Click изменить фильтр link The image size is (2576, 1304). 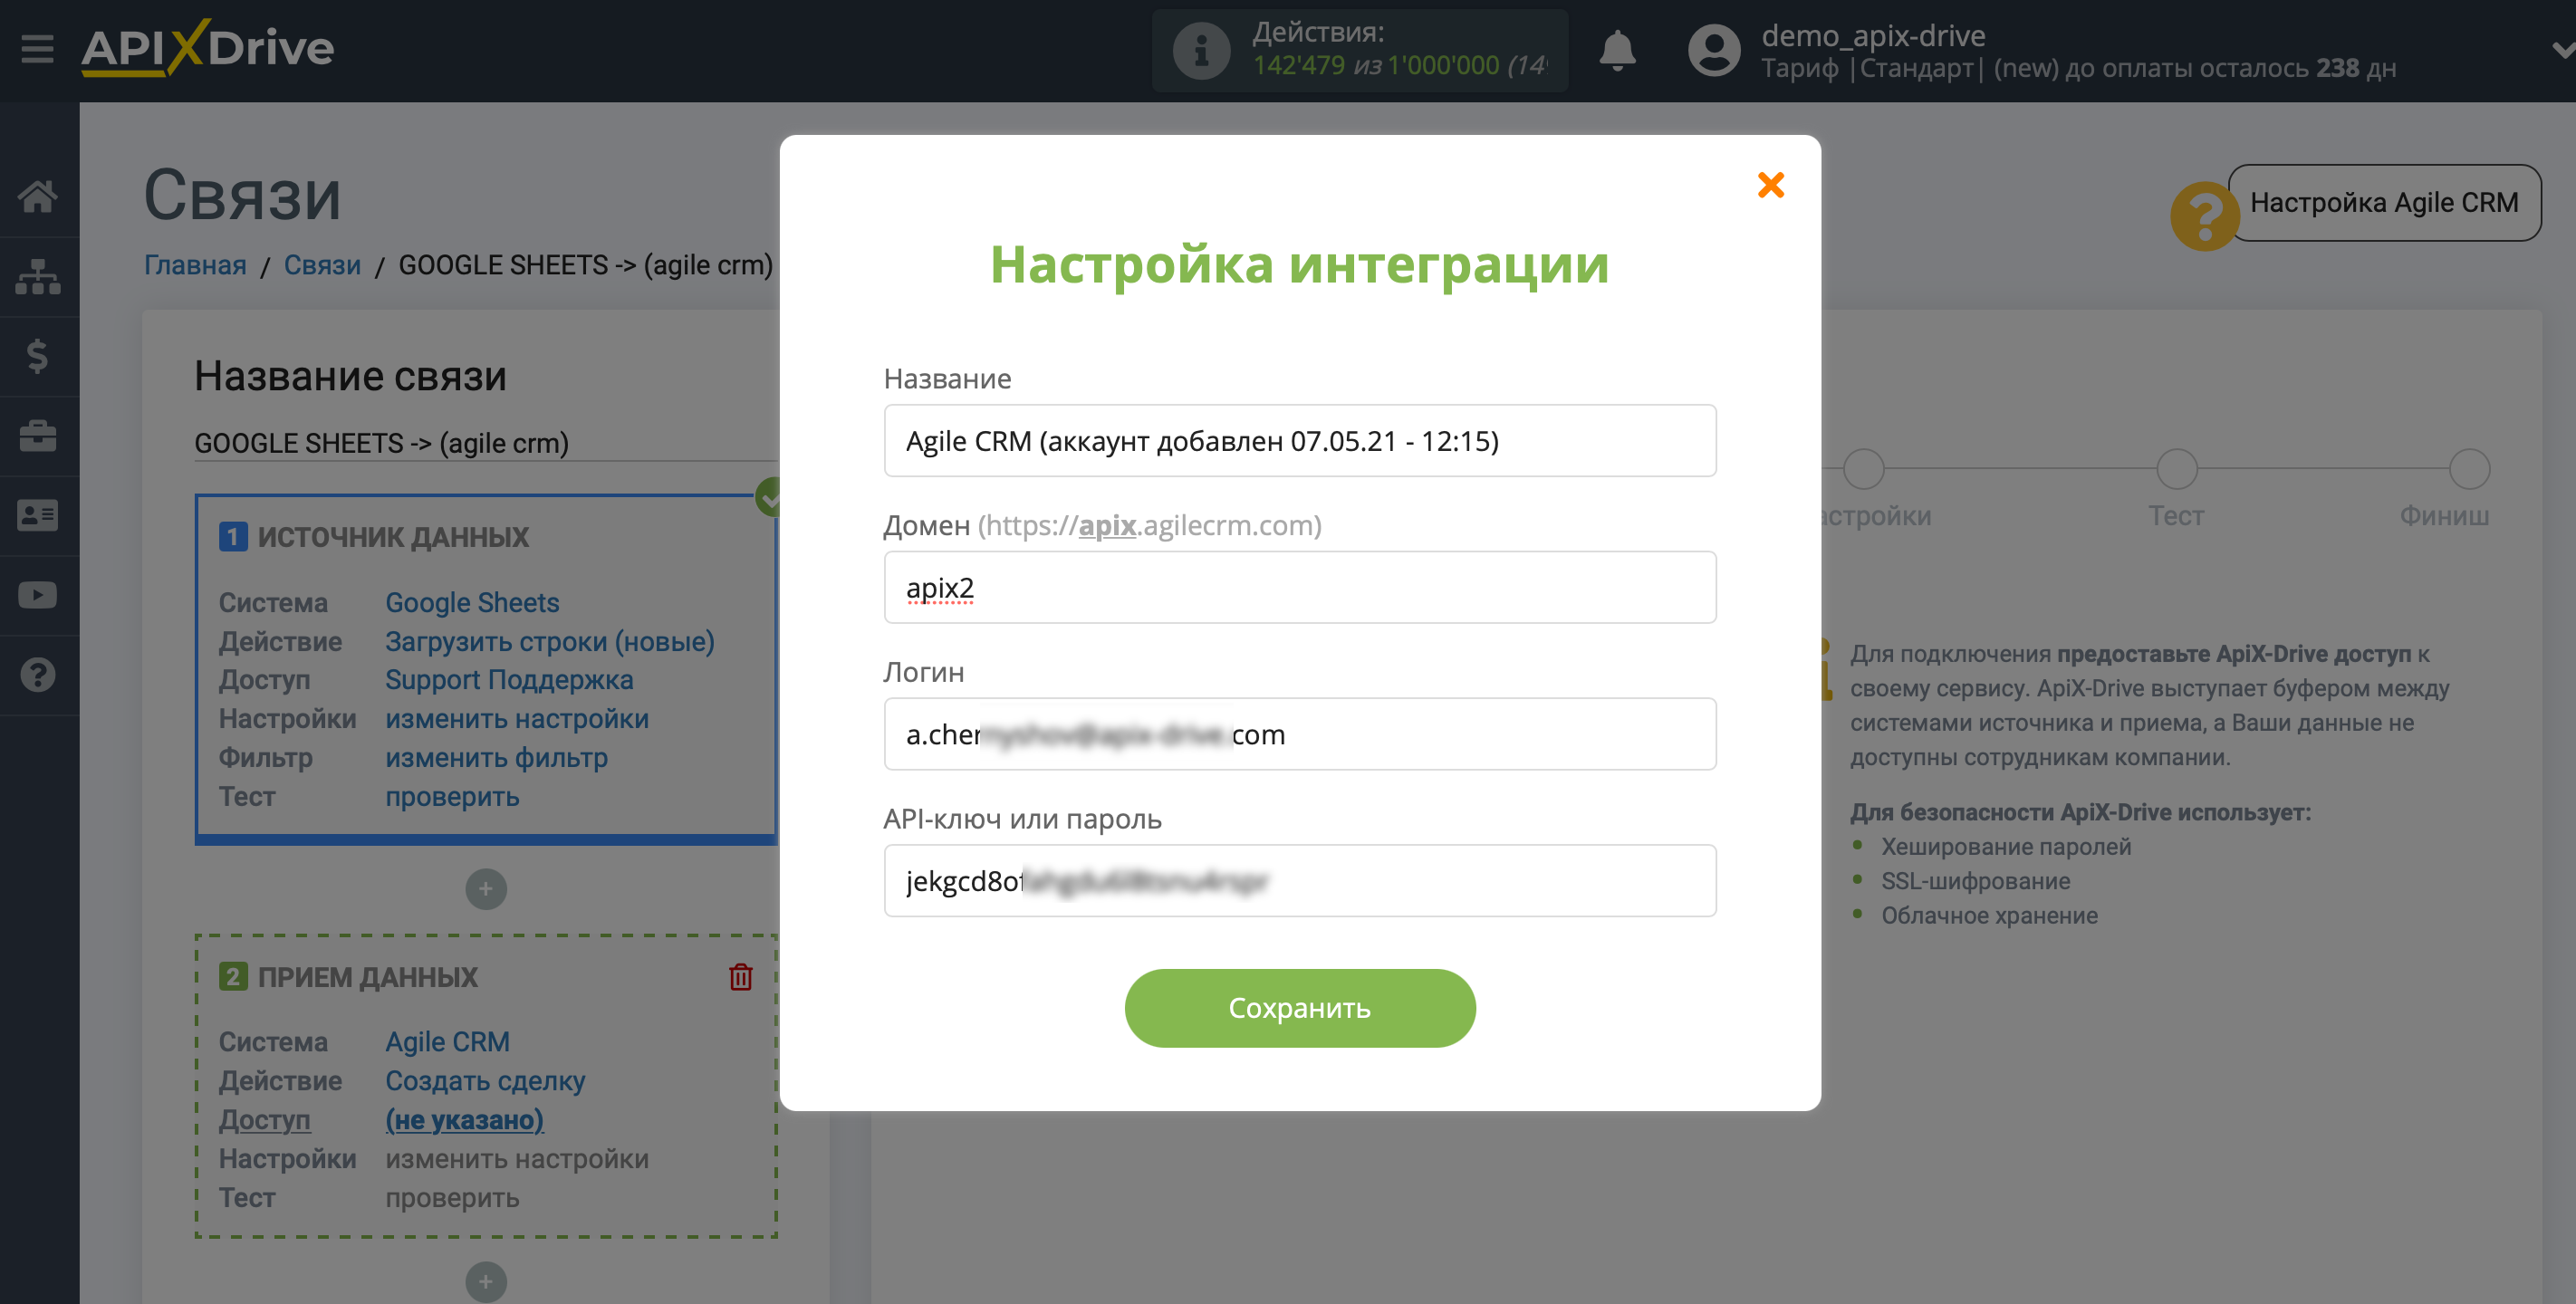[x=496, y=758]
